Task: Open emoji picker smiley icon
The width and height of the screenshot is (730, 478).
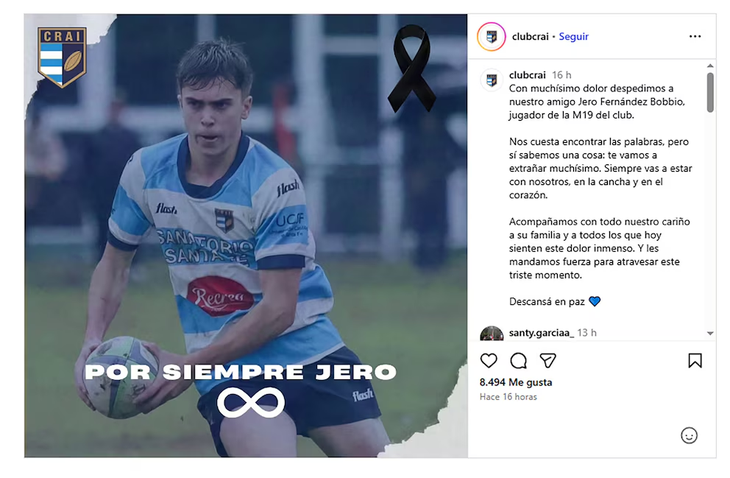Action: [x=689, y=436]
